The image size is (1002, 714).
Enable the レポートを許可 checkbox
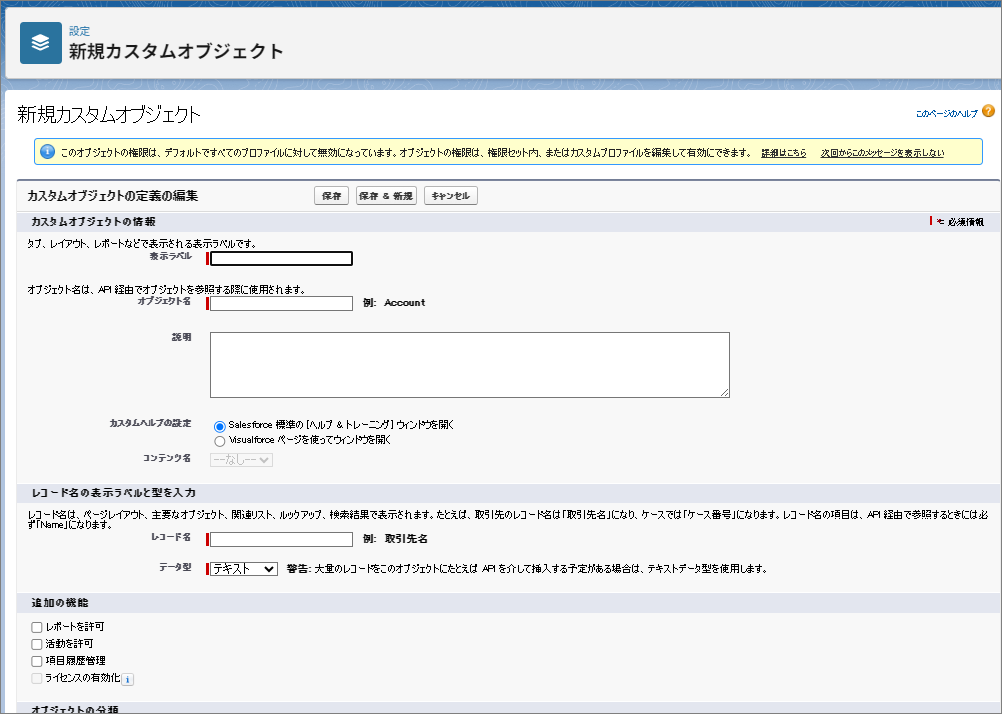(x=37, y=627)
